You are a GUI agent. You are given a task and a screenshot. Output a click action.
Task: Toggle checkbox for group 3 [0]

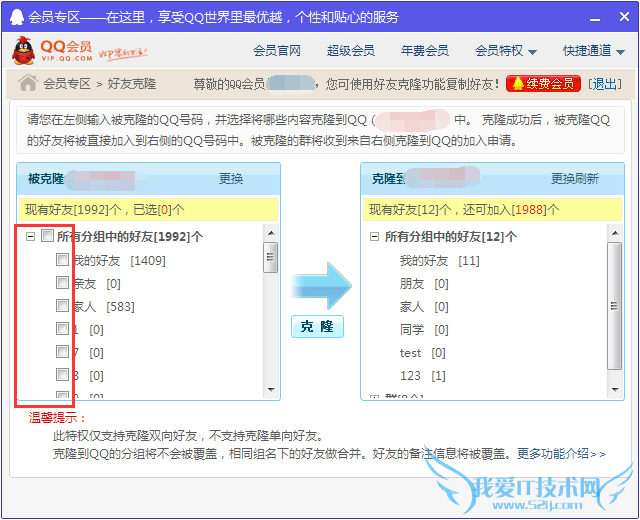62,374
